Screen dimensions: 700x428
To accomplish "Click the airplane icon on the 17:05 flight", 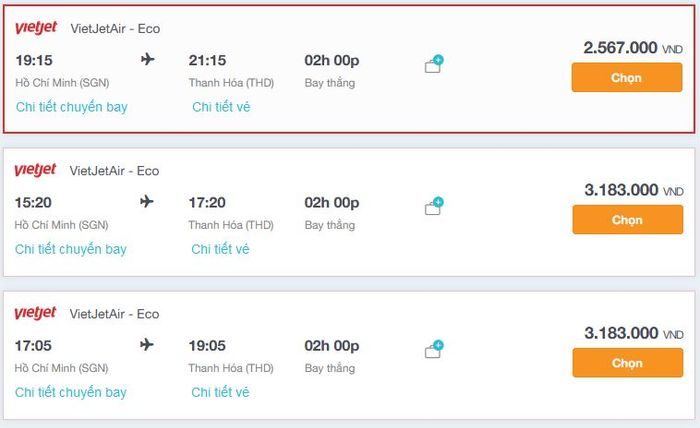I will click(148, 346).
